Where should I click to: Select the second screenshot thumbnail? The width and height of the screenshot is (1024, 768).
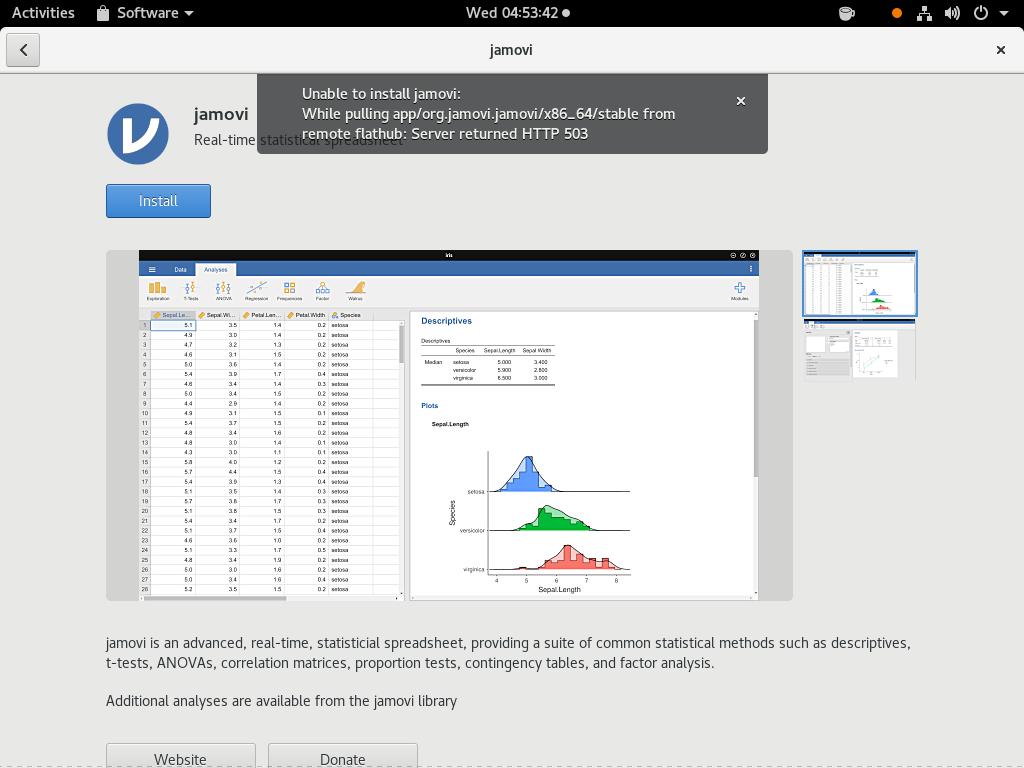click(859, 350)
